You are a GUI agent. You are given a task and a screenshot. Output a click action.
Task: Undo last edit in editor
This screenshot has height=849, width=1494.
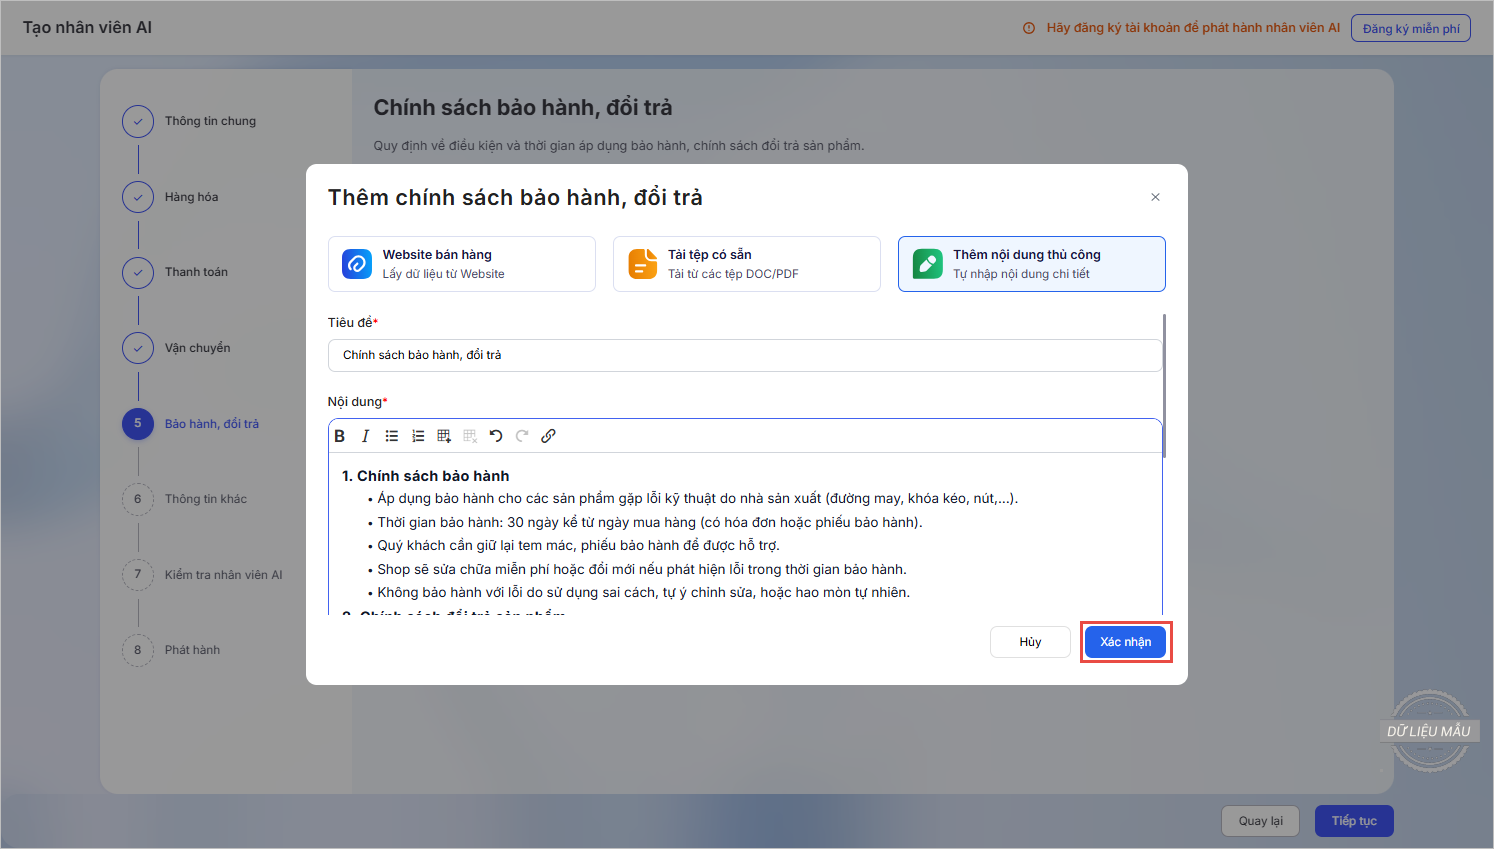pos(496,436)
